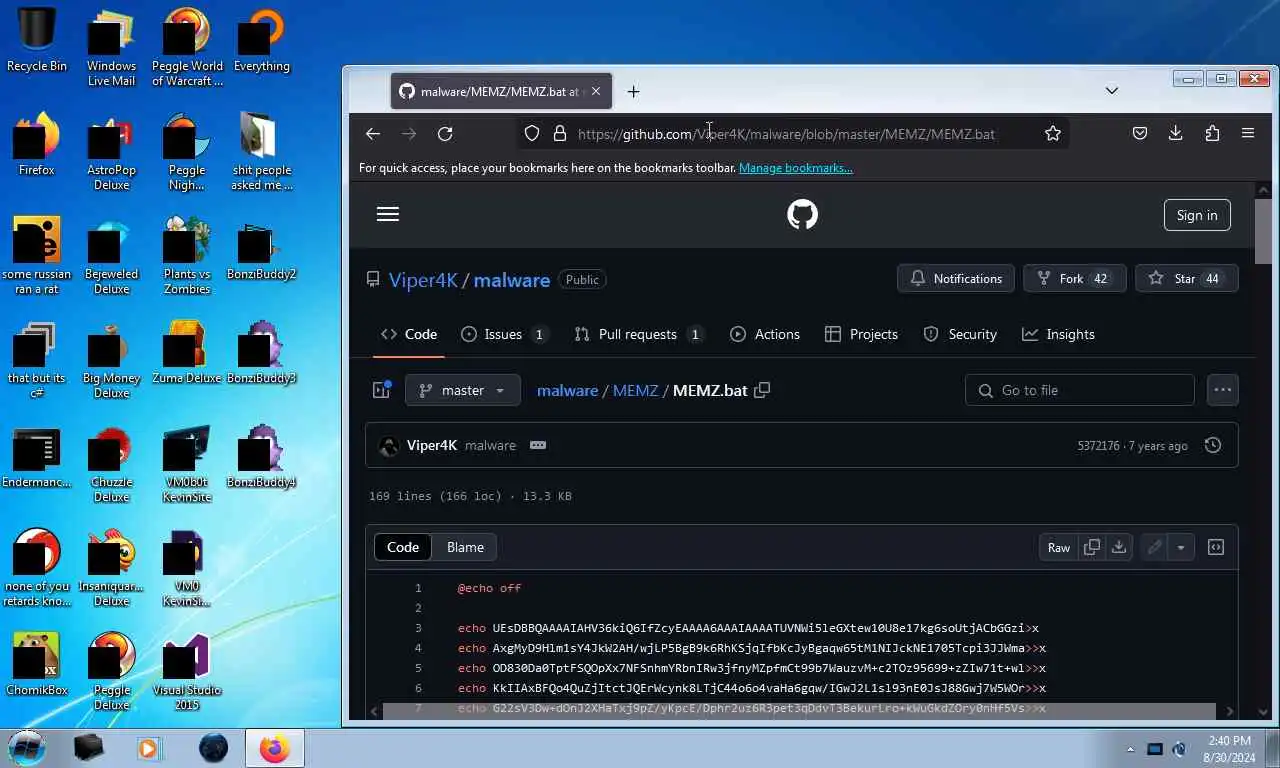Click the horizontal code scrollbar

pyautogui.click(x=799, y=711)
